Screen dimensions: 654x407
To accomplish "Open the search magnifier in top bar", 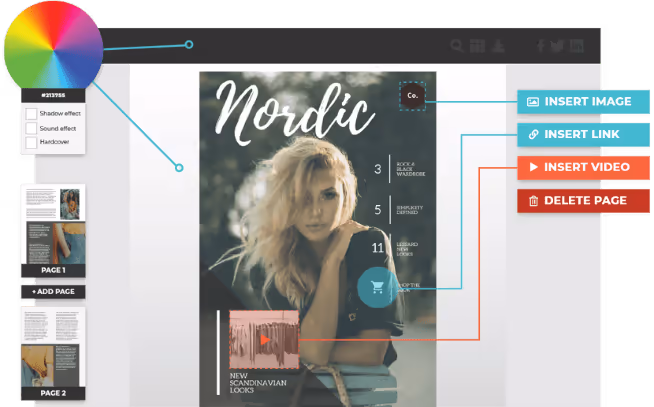I will coord(457,45).
